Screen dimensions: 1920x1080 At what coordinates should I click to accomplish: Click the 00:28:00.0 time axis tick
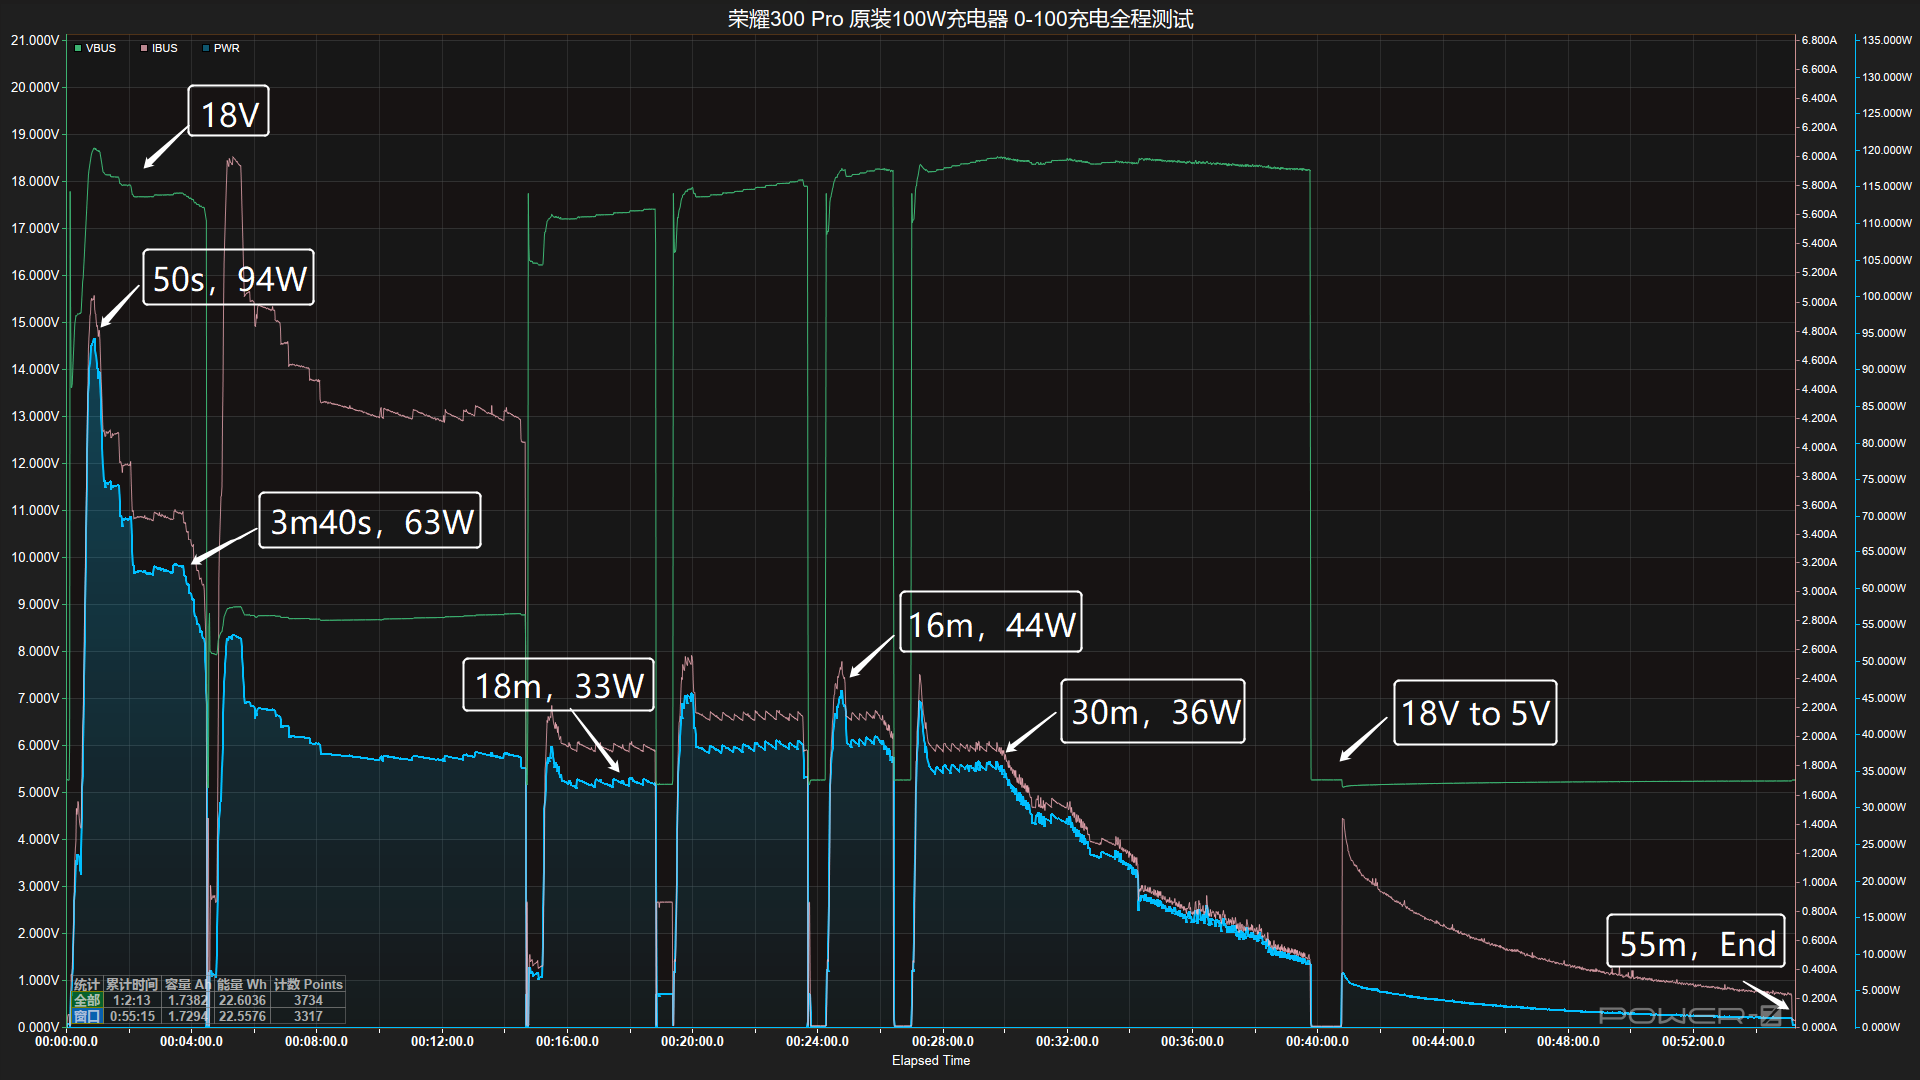click(942, 1041)
